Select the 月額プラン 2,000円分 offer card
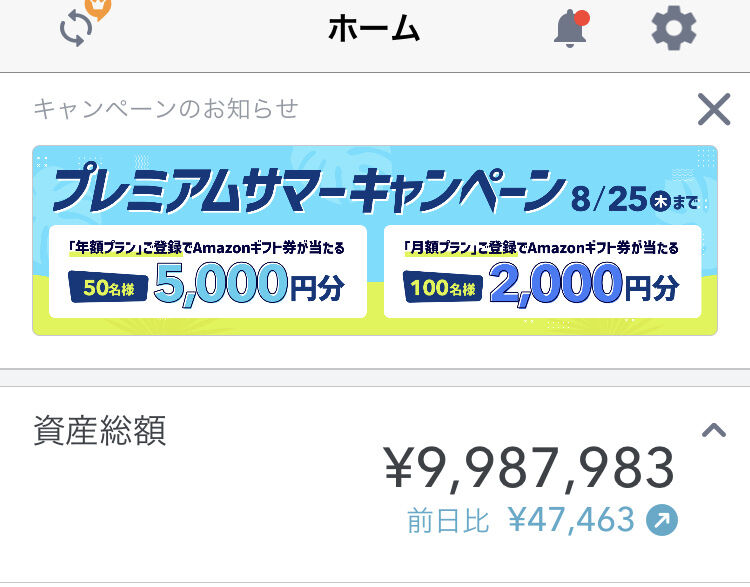Screen dimensions: 750x587 point(542,271)
